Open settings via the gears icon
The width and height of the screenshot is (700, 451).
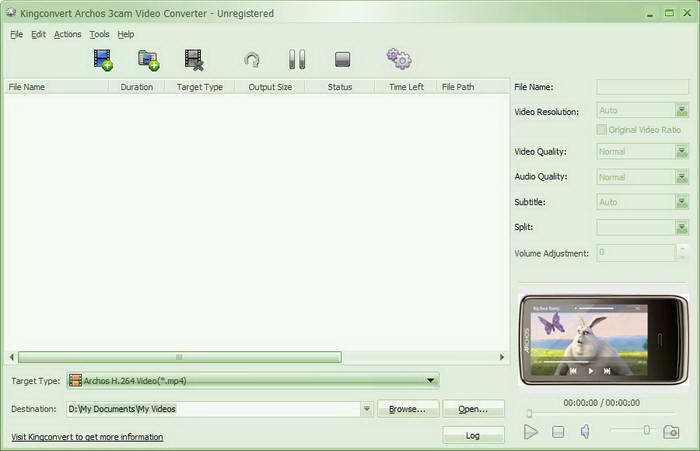[399, 60]
